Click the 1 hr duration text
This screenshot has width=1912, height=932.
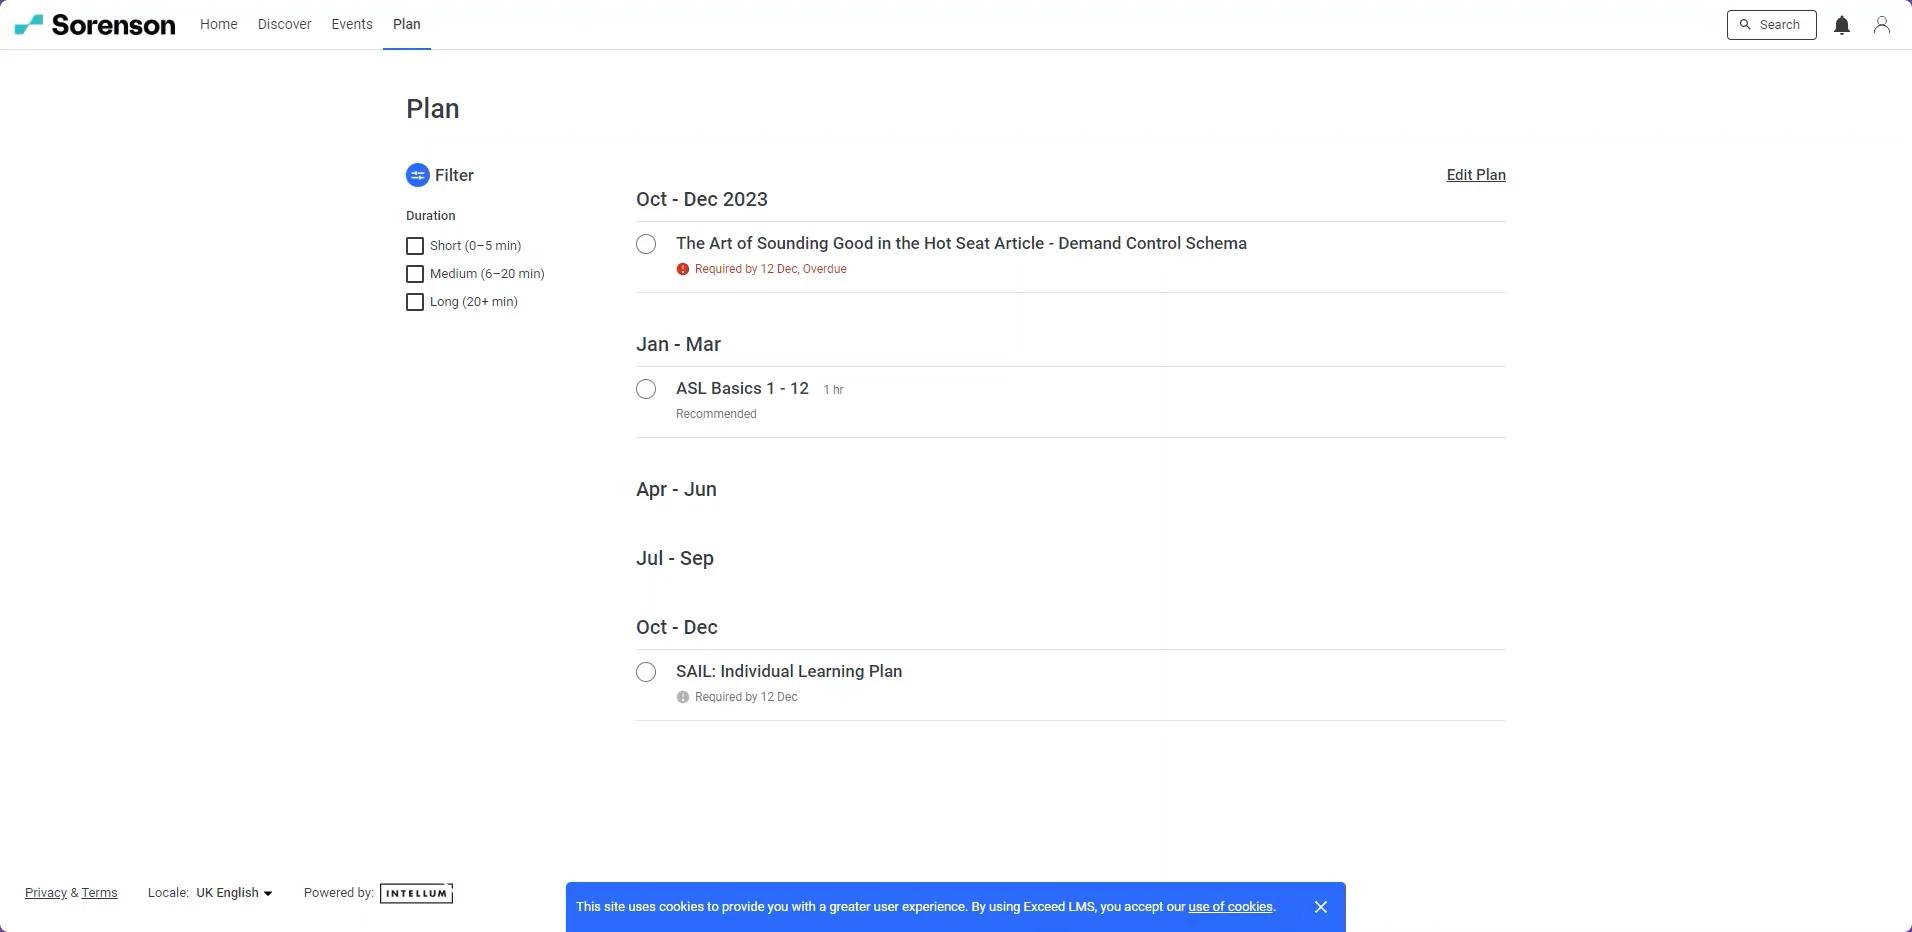tap(833, 390)
